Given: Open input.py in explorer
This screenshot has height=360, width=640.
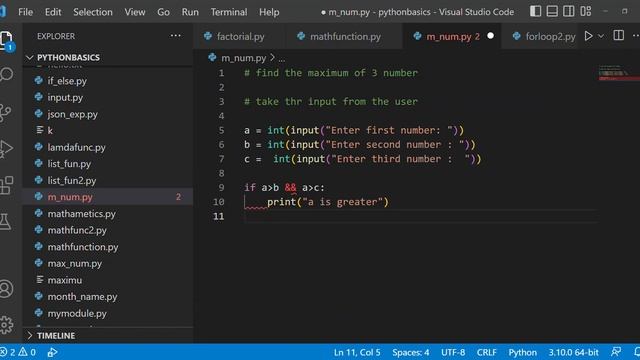Looking at the screenshot, I should point(107,98).
